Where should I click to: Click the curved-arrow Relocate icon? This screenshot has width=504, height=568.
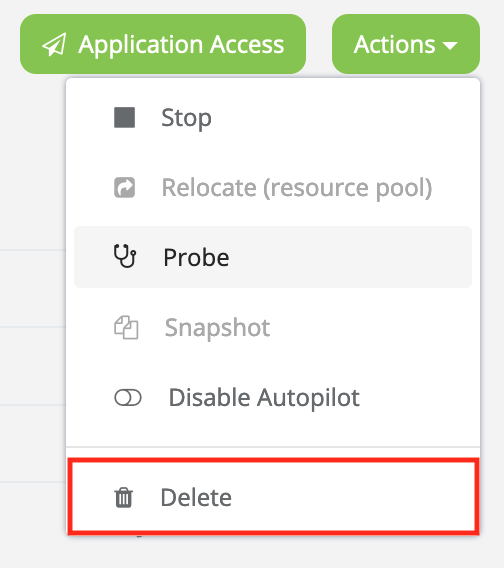tap(125, 187)
